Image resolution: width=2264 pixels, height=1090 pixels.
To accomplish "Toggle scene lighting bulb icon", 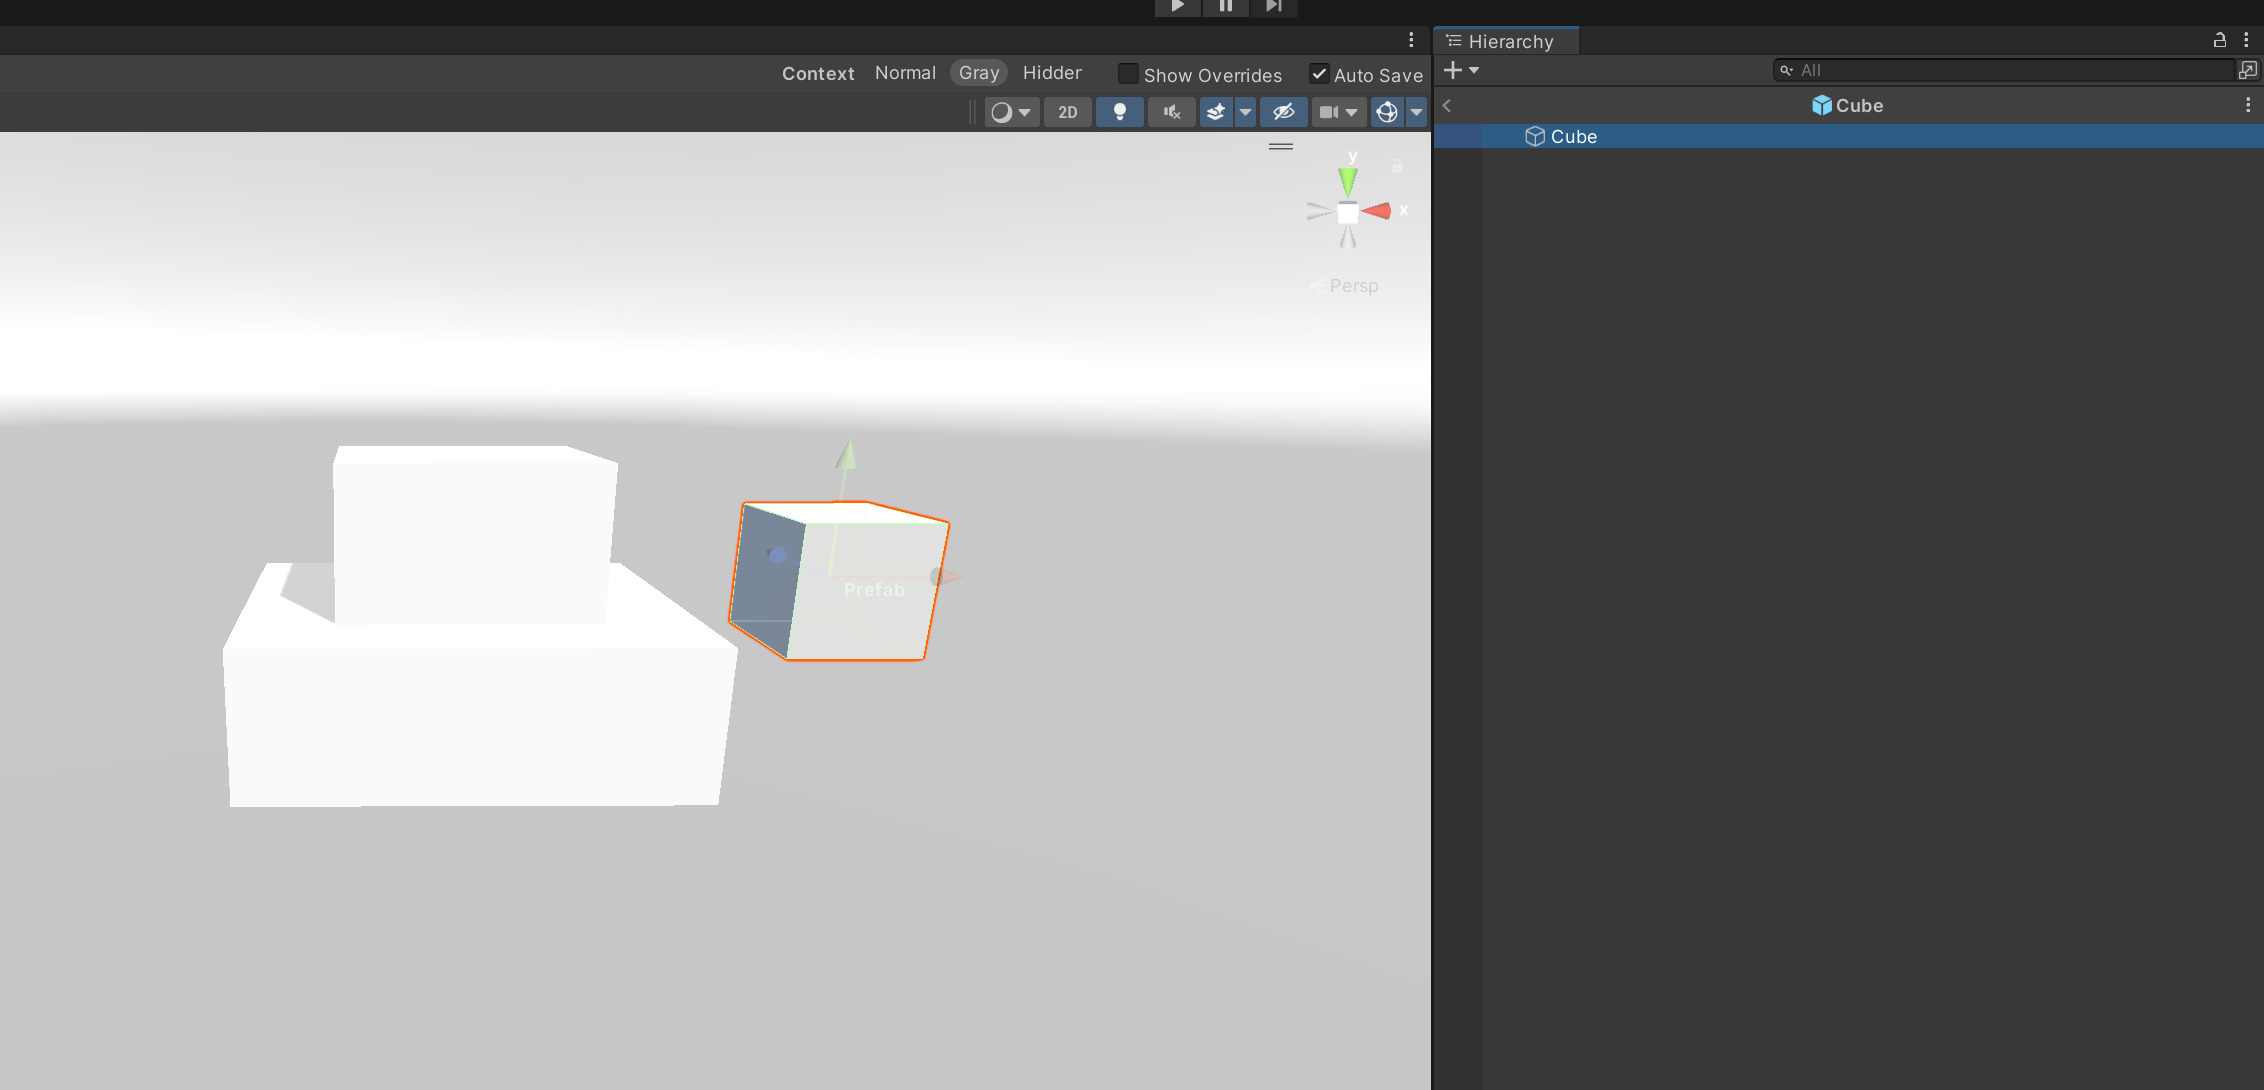I will [x=1119, y=112].
